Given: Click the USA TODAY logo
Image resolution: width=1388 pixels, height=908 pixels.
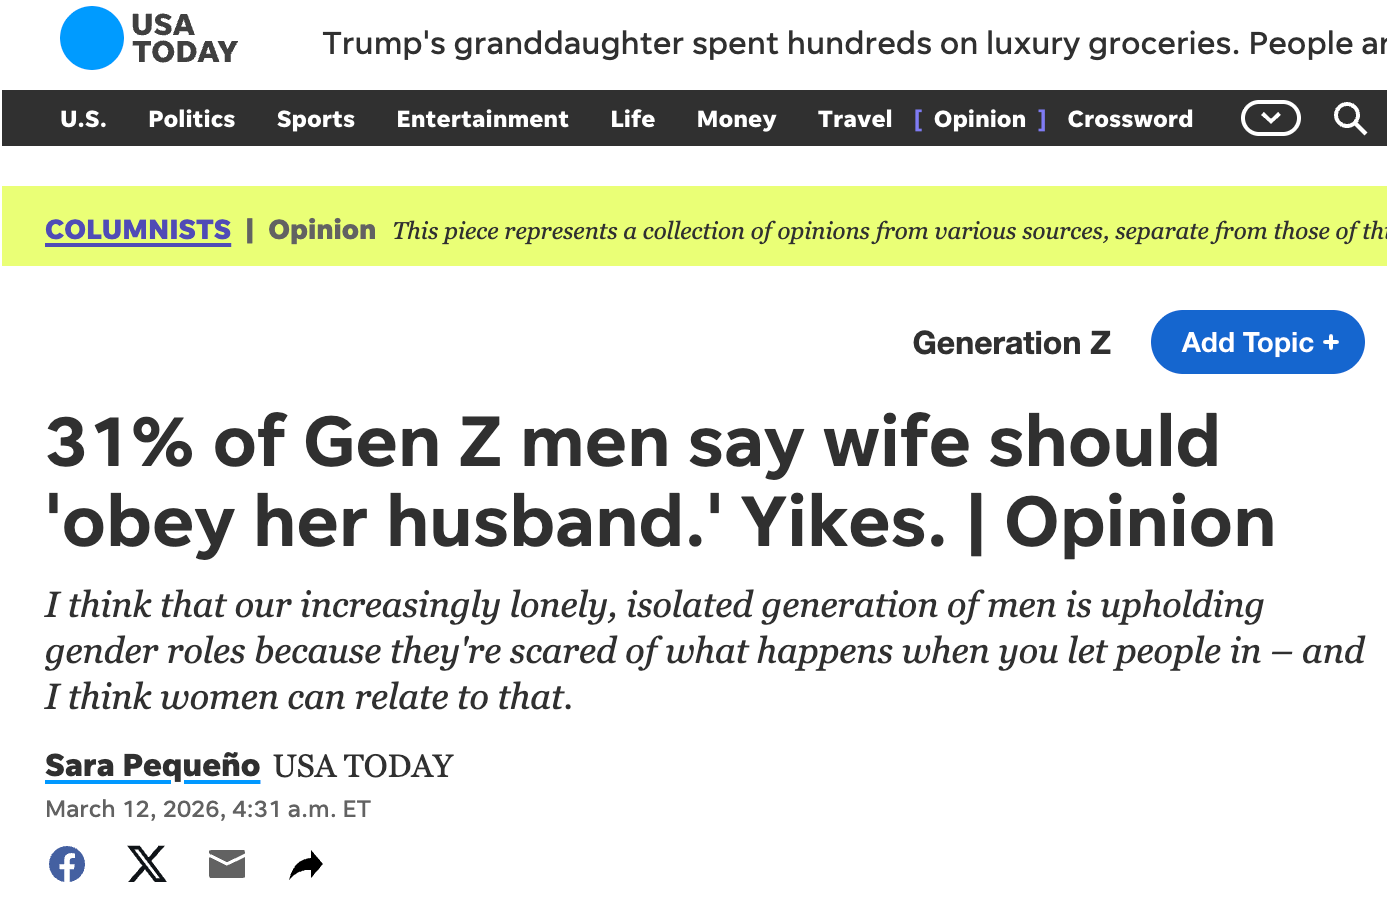Looking at the screenshot, I should pos(149,39).
